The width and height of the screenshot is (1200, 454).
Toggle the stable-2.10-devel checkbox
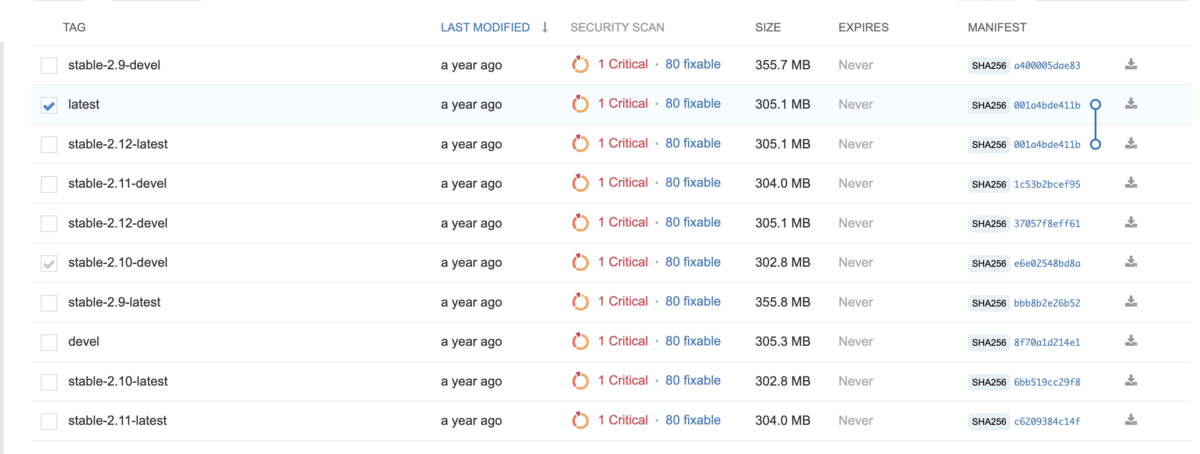[49, 264]
